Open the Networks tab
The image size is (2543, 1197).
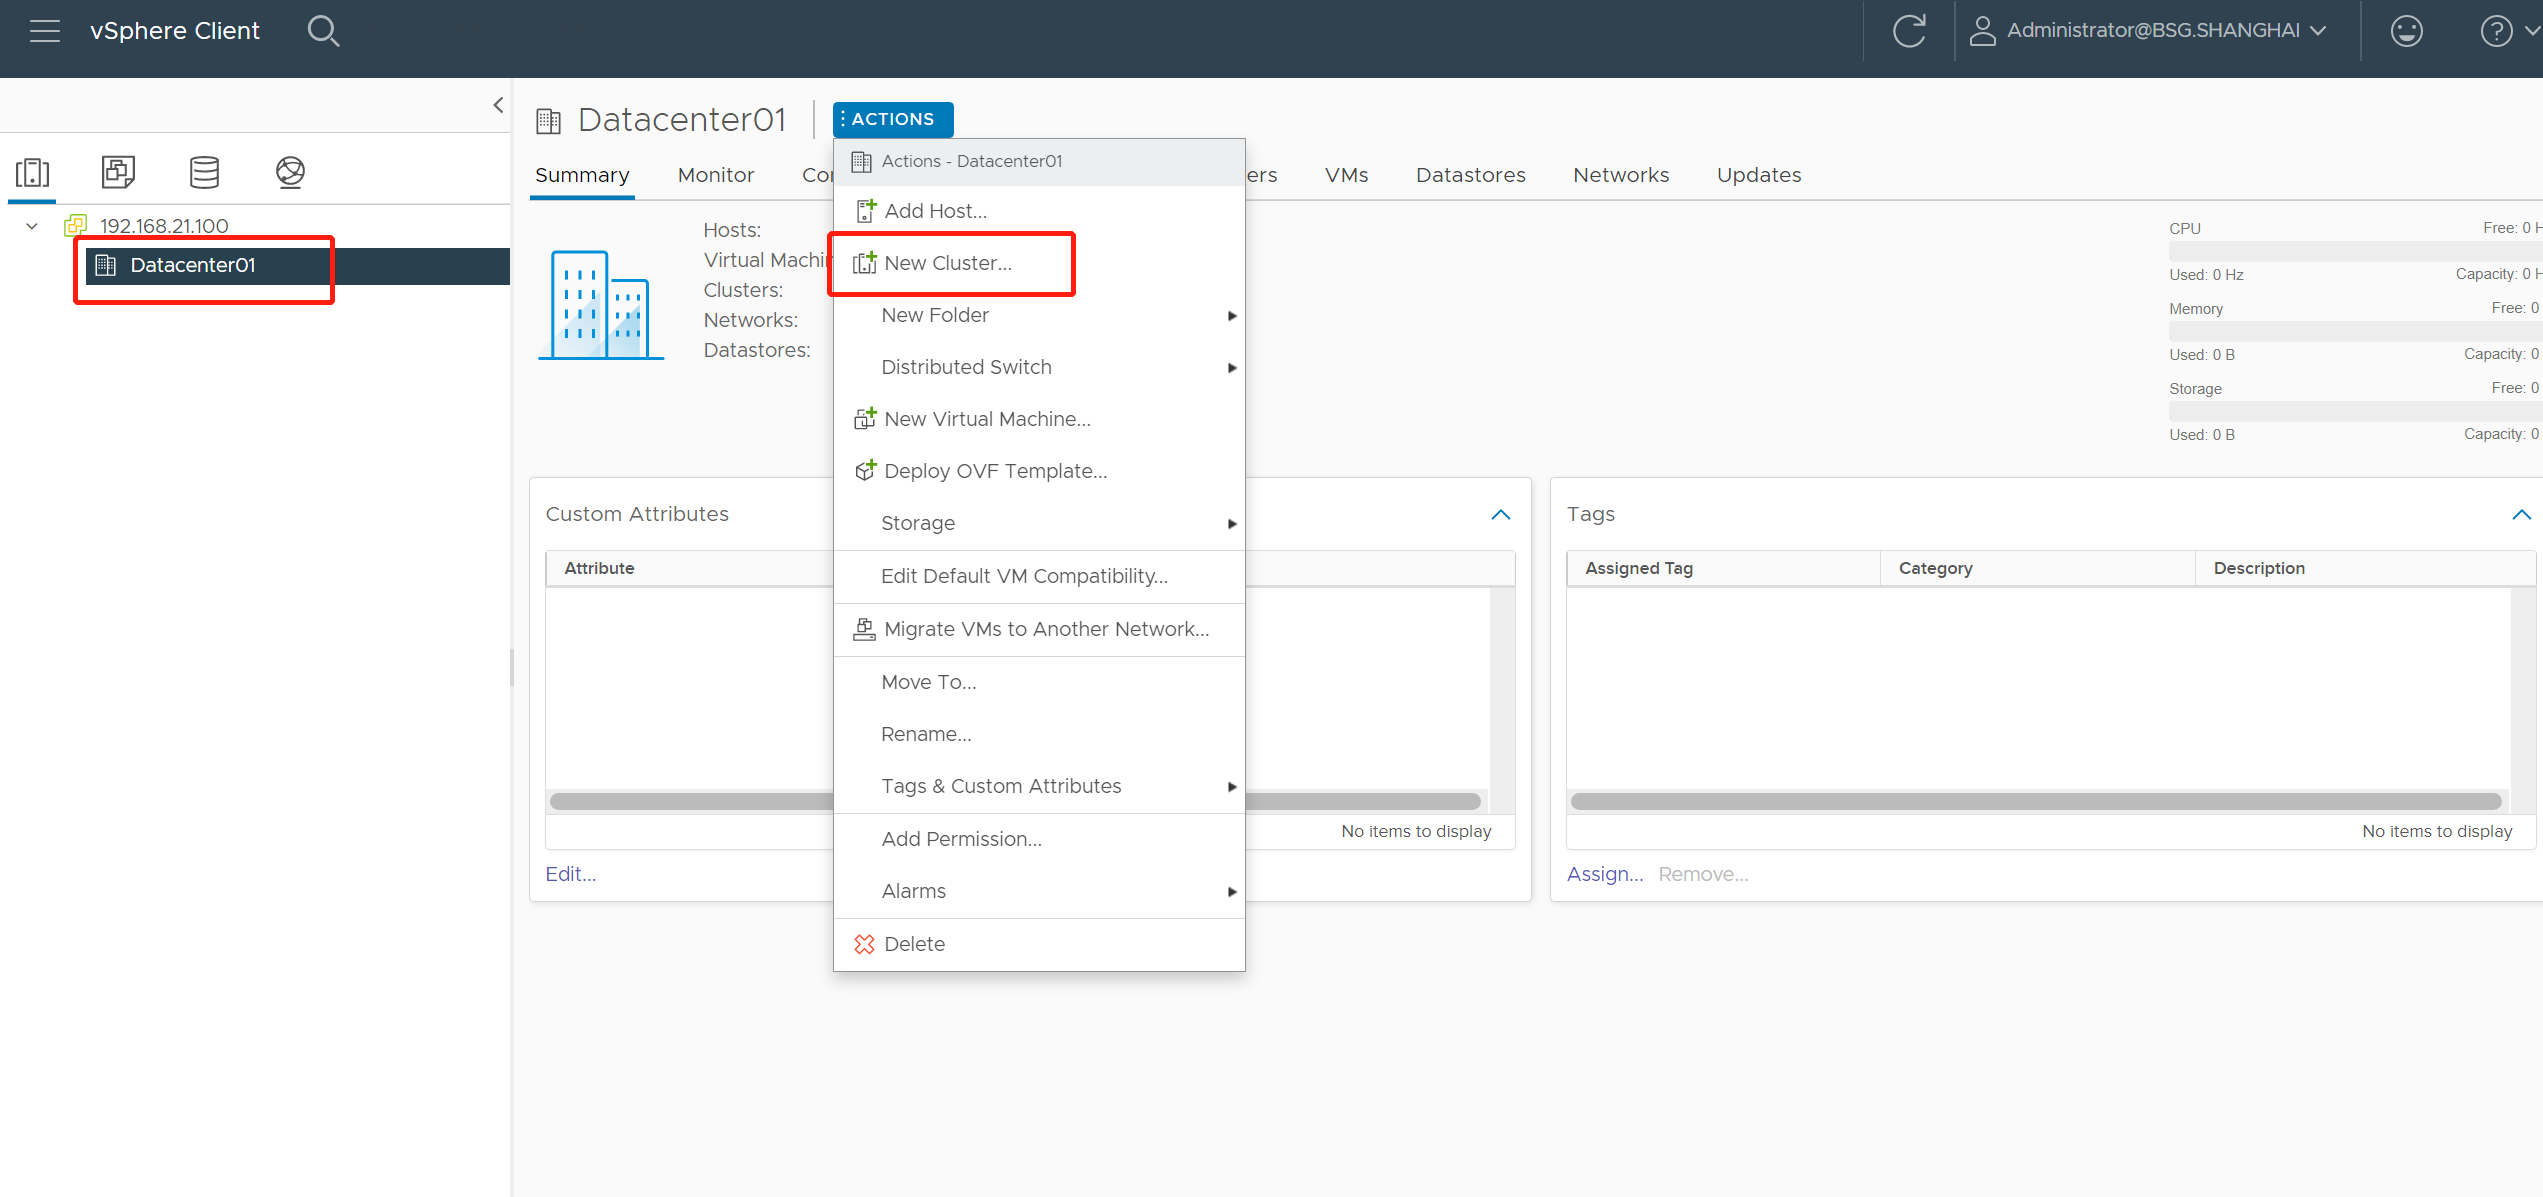point(1621,175)
